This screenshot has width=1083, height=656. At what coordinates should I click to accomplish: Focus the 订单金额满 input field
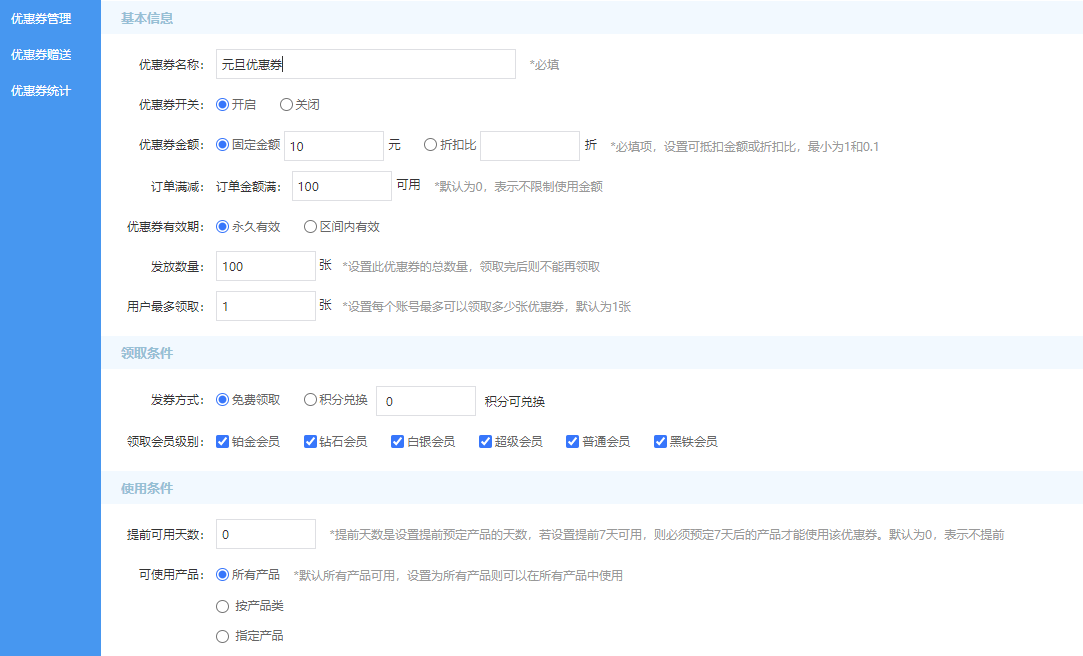click(341, 186)
